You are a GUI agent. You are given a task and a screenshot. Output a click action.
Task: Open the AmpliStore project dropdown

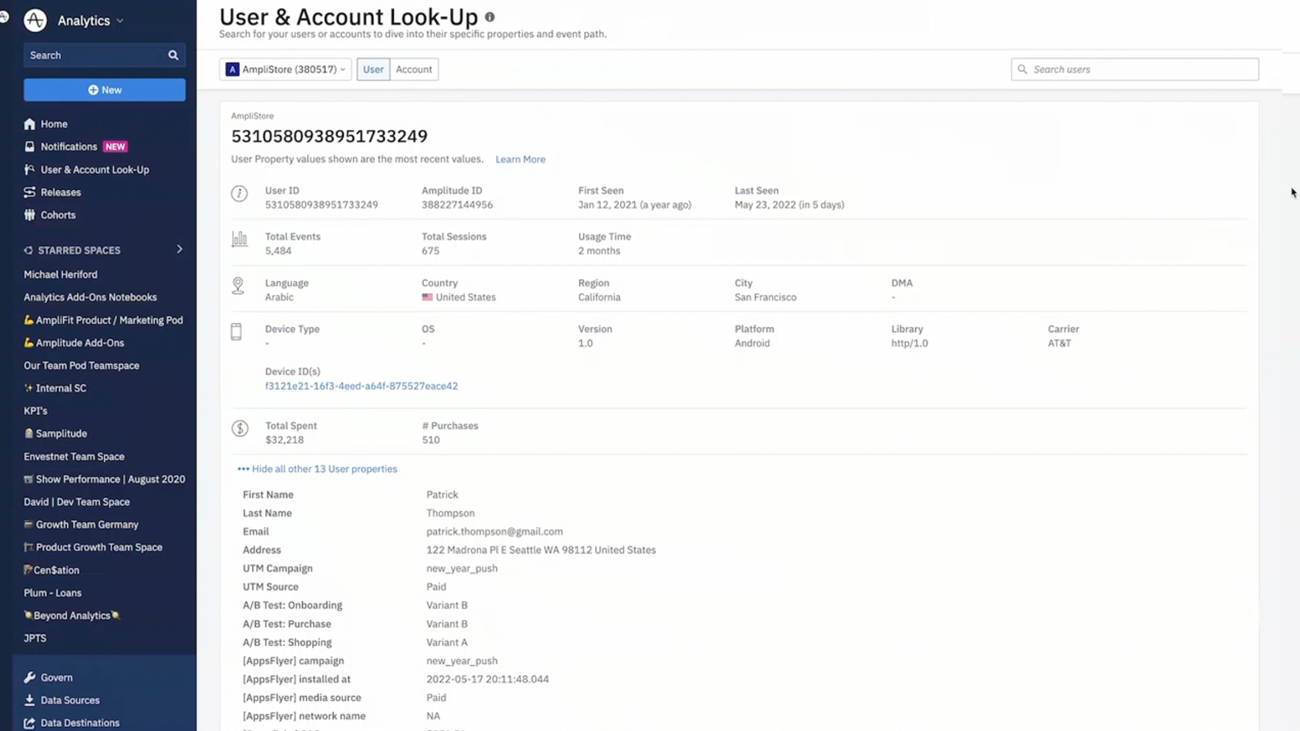point(286,70)
